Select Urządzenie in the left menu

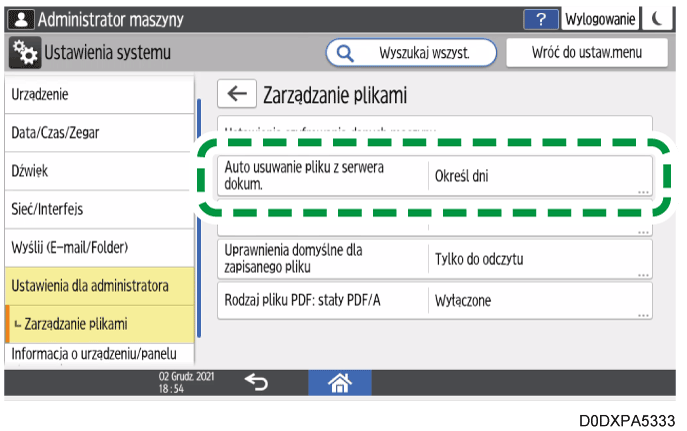(97, 94)
